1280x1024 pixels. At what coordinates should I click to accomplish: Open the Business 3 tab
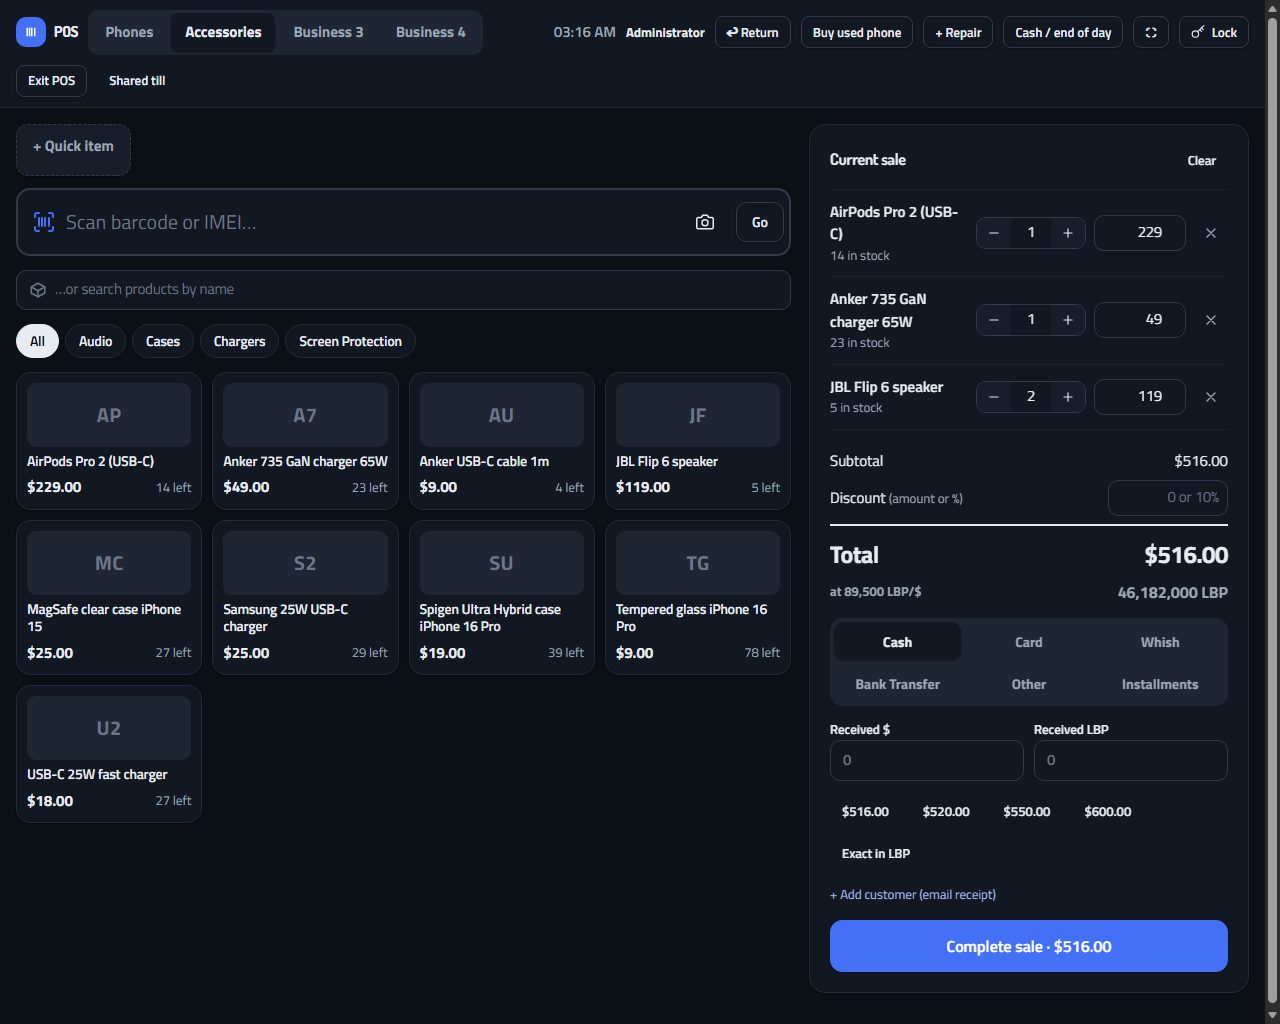328,32
